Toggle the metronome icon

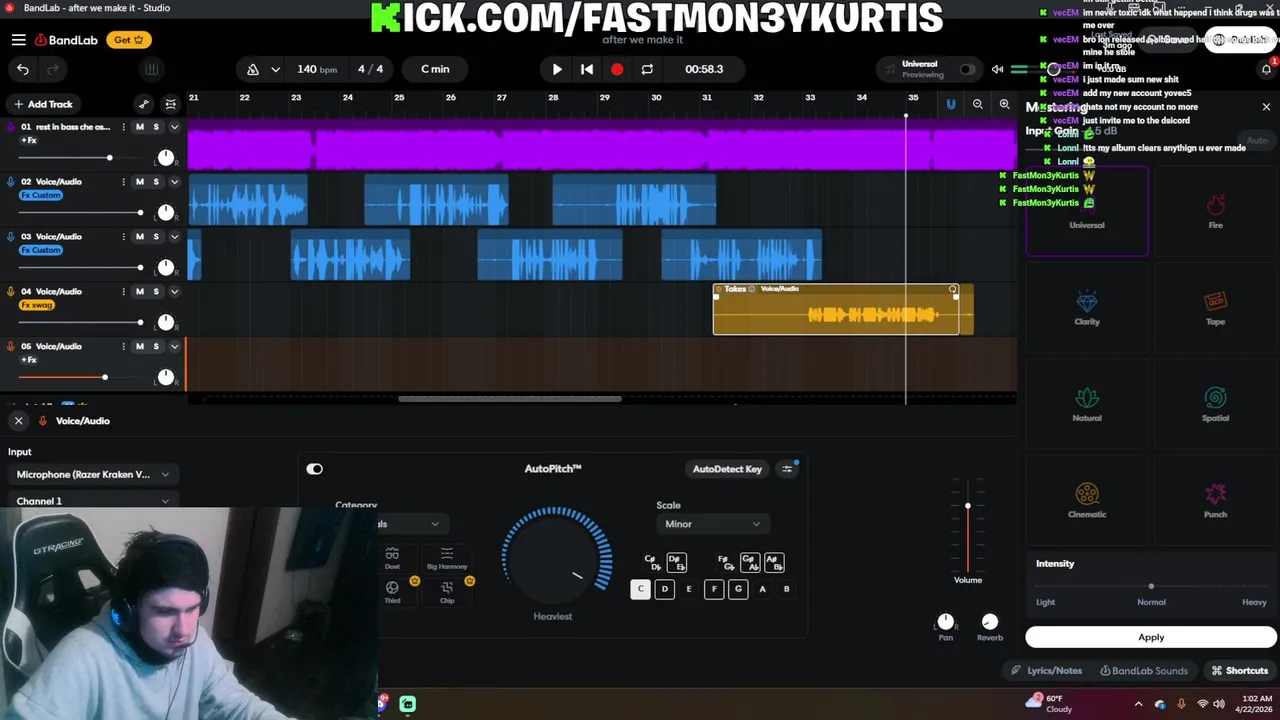point(253,69)
